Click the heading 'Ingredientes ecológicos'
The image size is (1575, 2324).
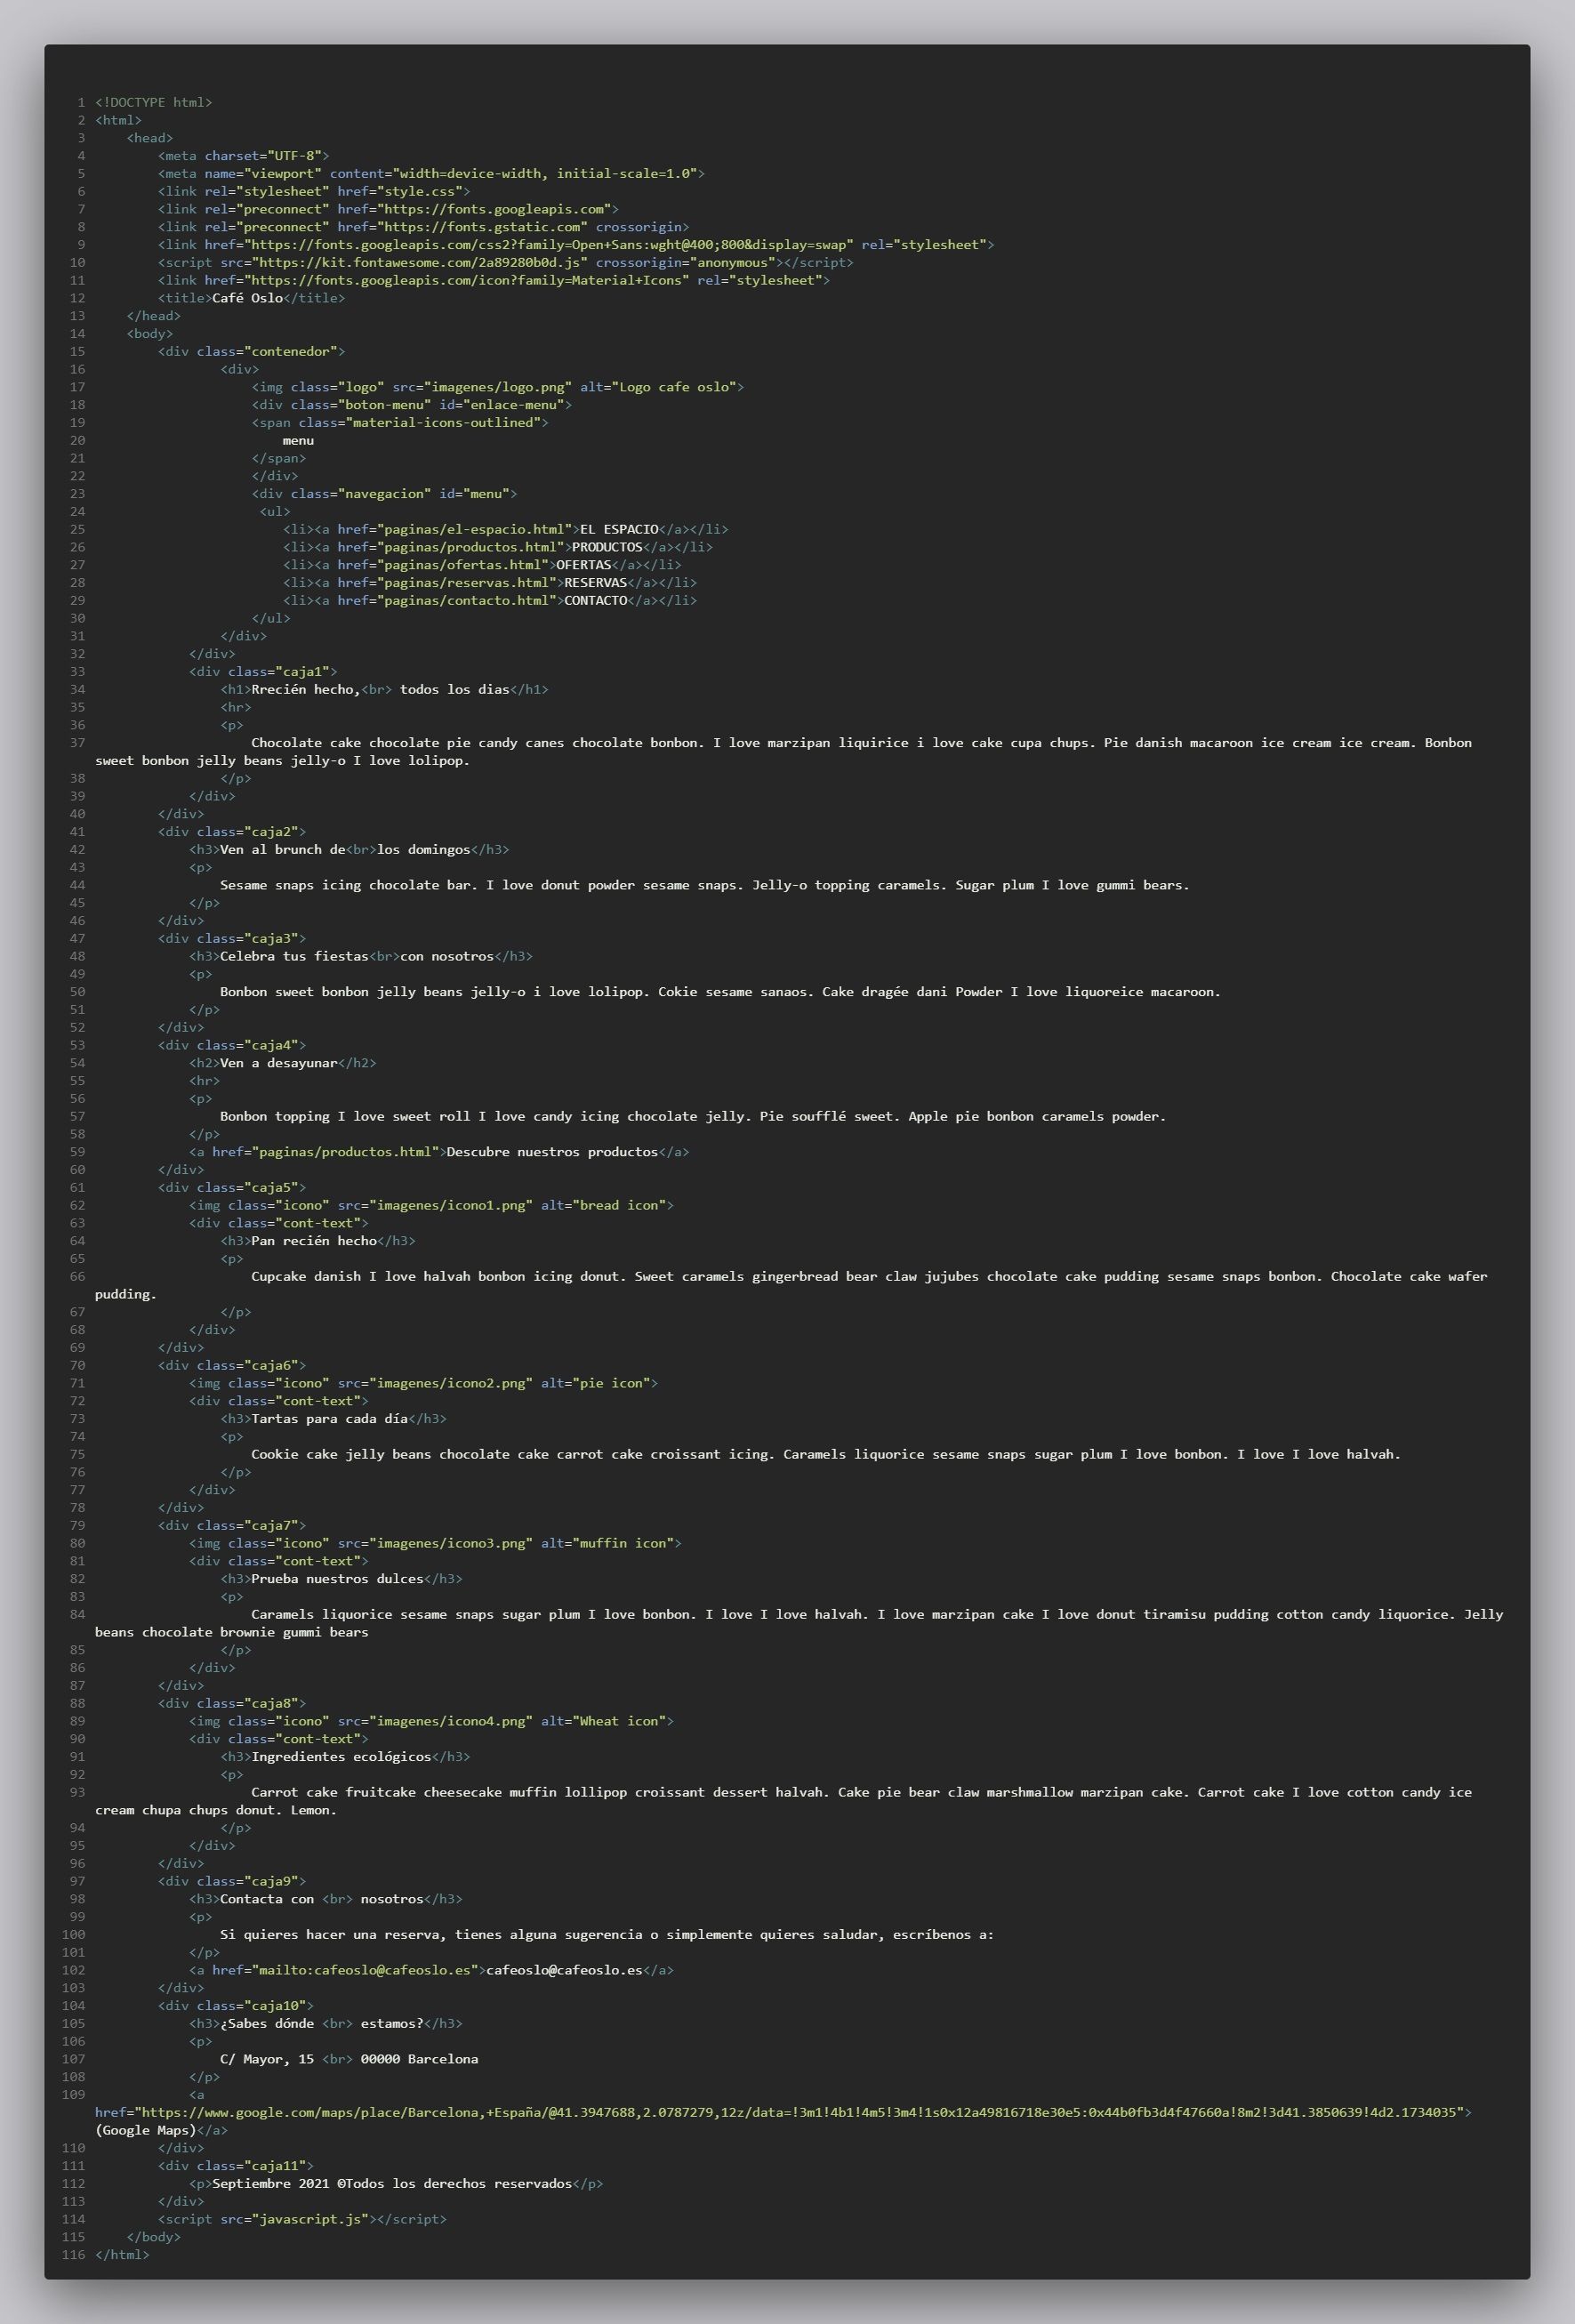(342, 1757)
